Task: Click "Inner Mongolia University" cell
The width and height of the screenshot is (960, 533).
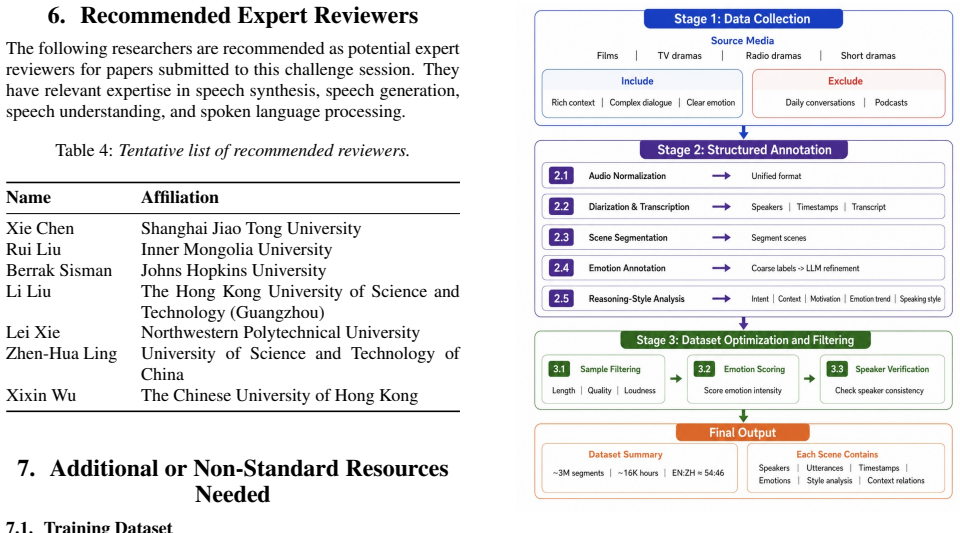Action: 236,250
